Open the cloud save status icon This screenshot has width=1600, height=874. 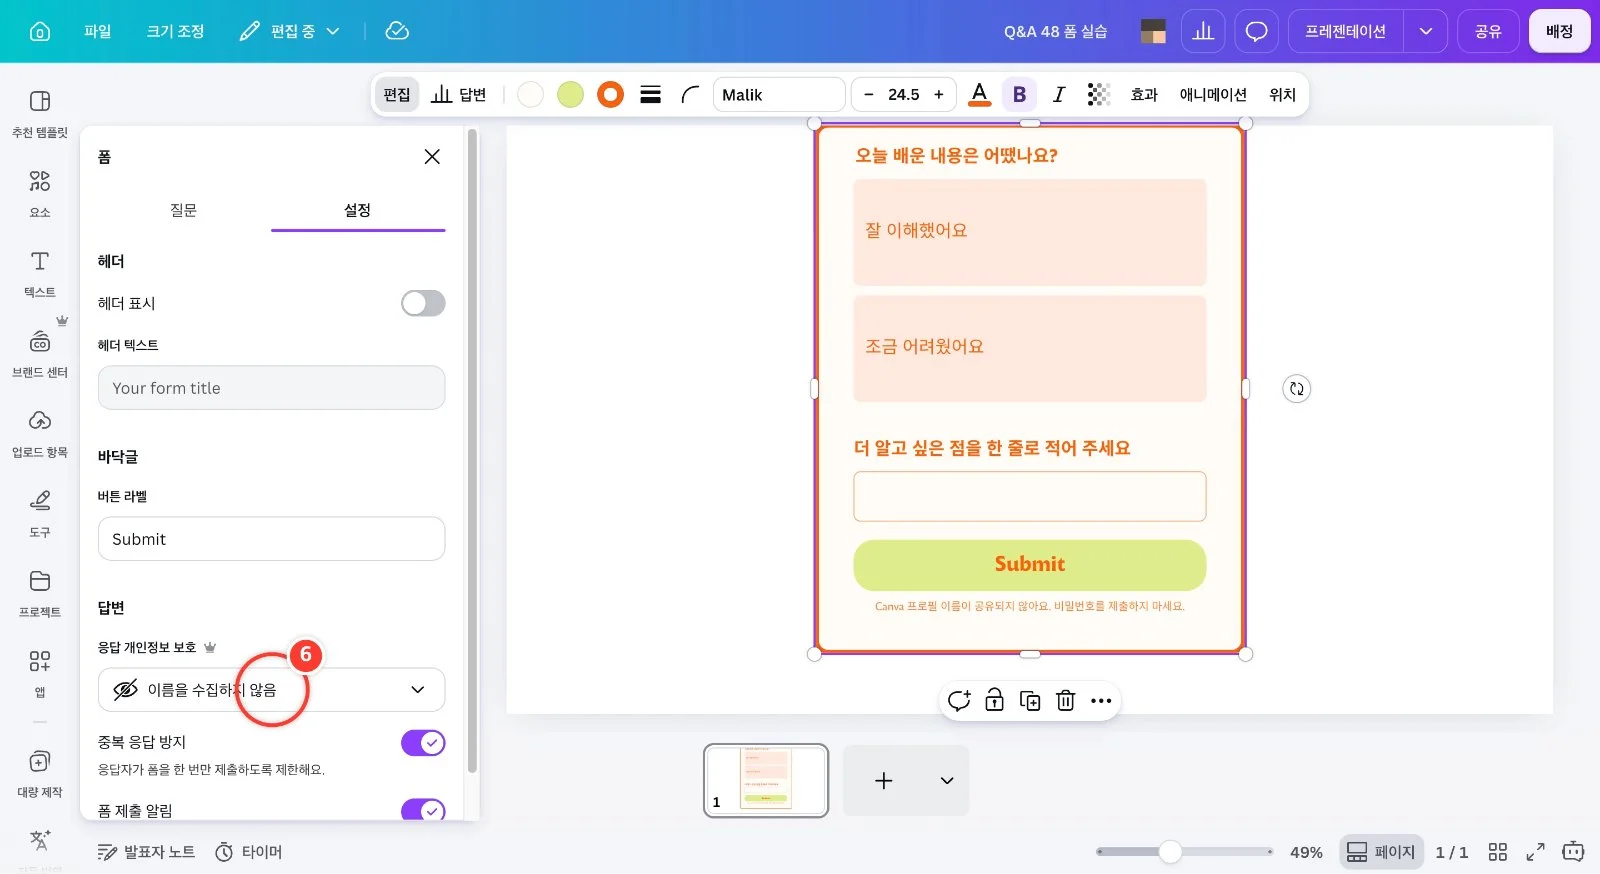click(x=397, y=31)
